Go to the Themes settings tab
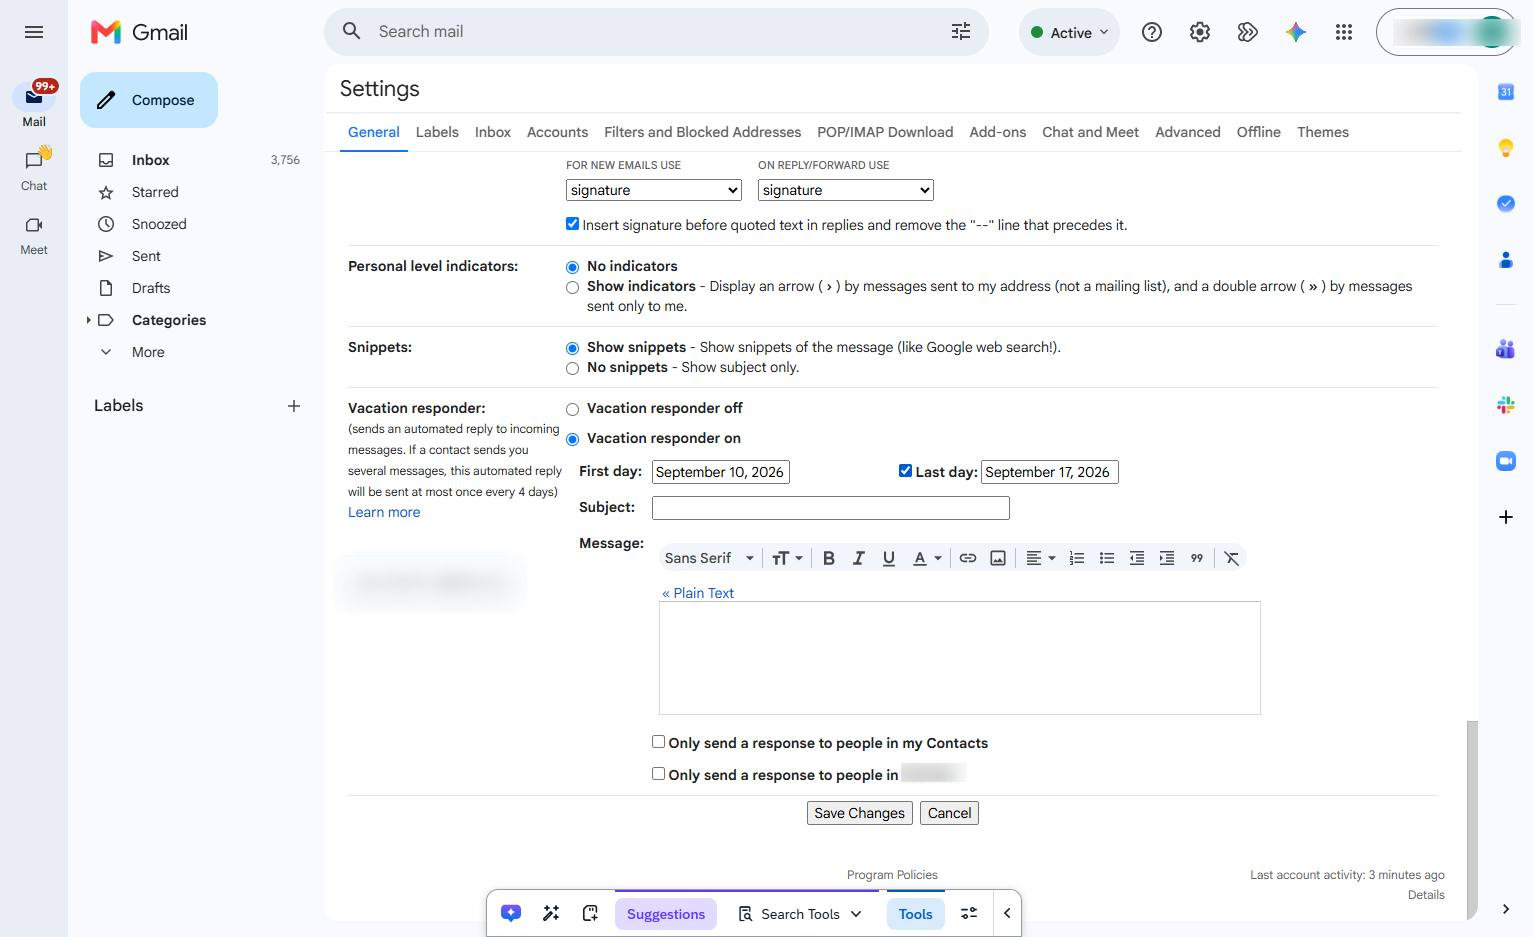Image resolution: width=1534 pixels, height=937 pixels. tap(1322, 132)
